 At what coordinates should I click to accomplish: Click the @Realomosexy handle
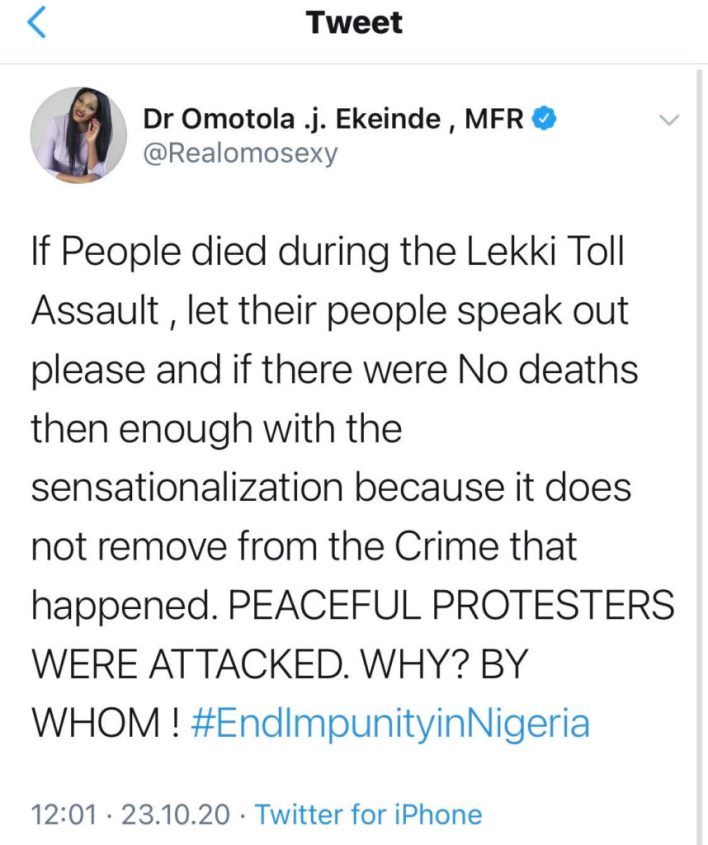click(x=241, y=153)
